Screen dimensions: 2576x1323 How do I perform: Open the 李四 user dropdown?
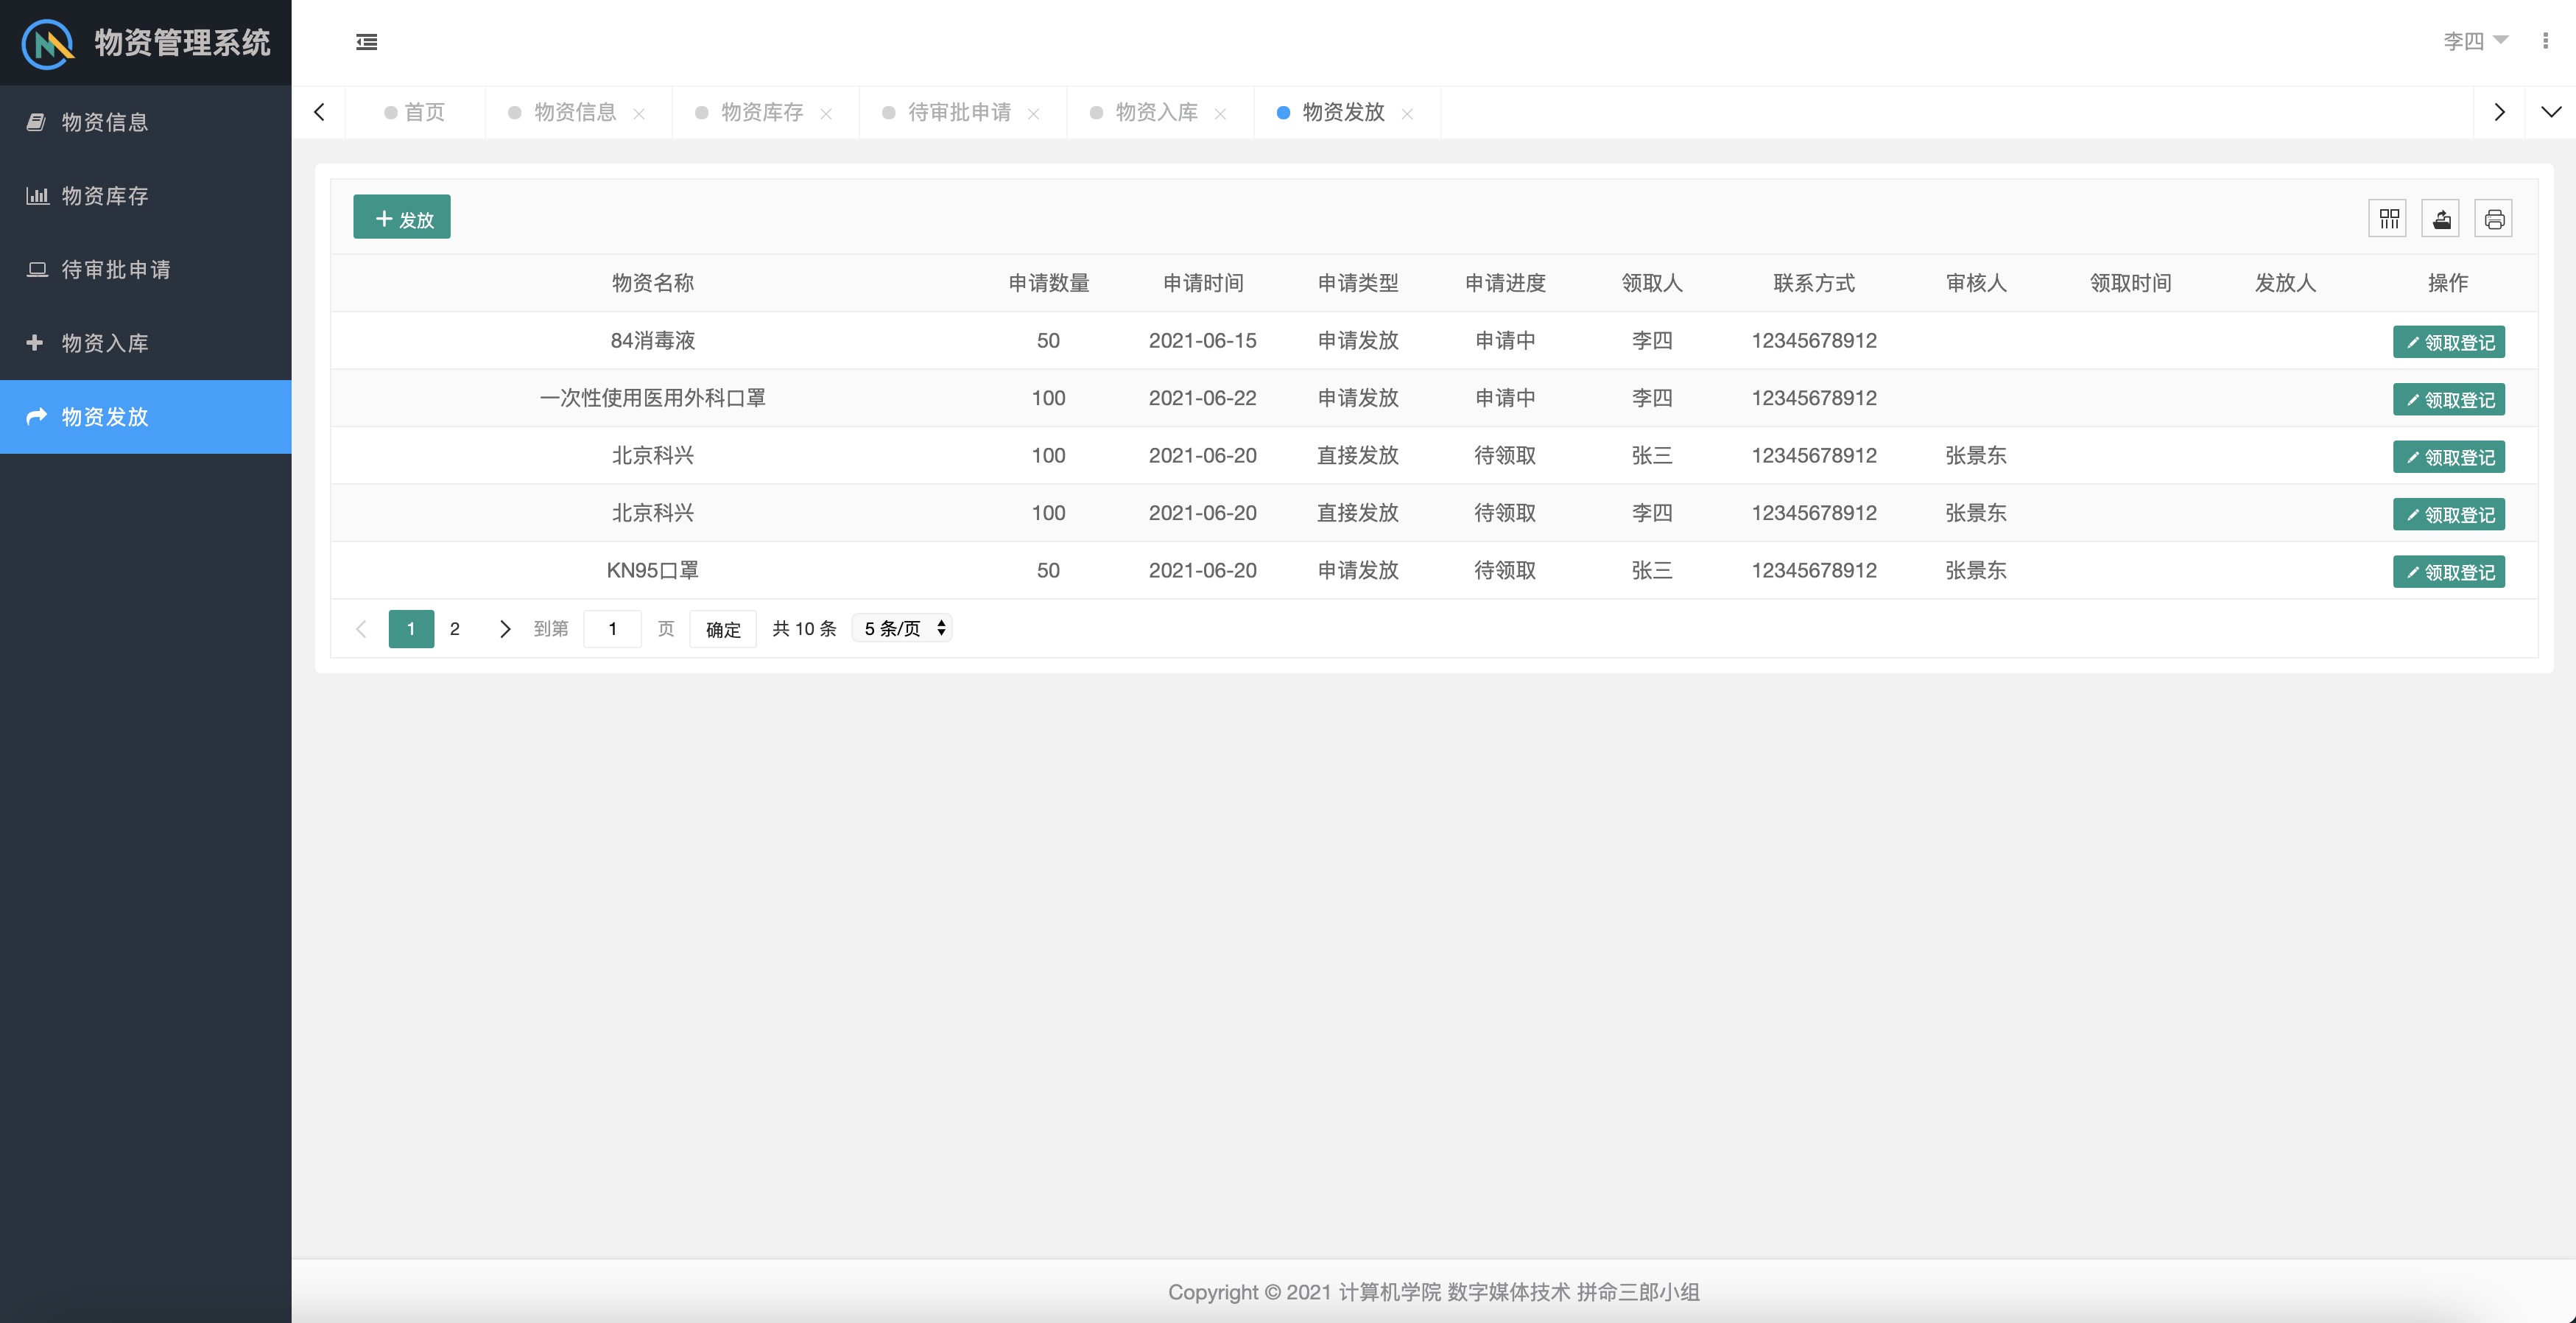pyautogui.click(x=2475, y=41)
